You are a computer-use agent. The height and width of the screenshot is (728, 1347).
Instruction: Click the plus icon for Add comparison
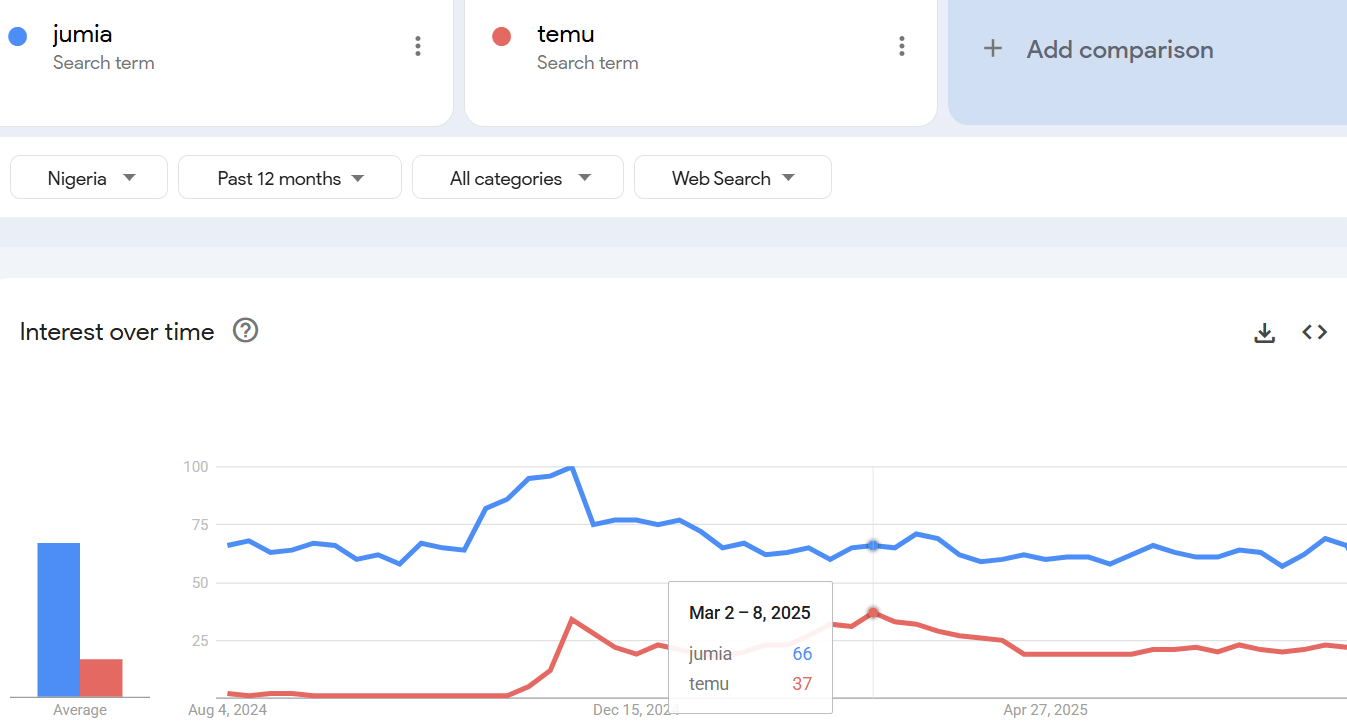click(x=993, y=48)
